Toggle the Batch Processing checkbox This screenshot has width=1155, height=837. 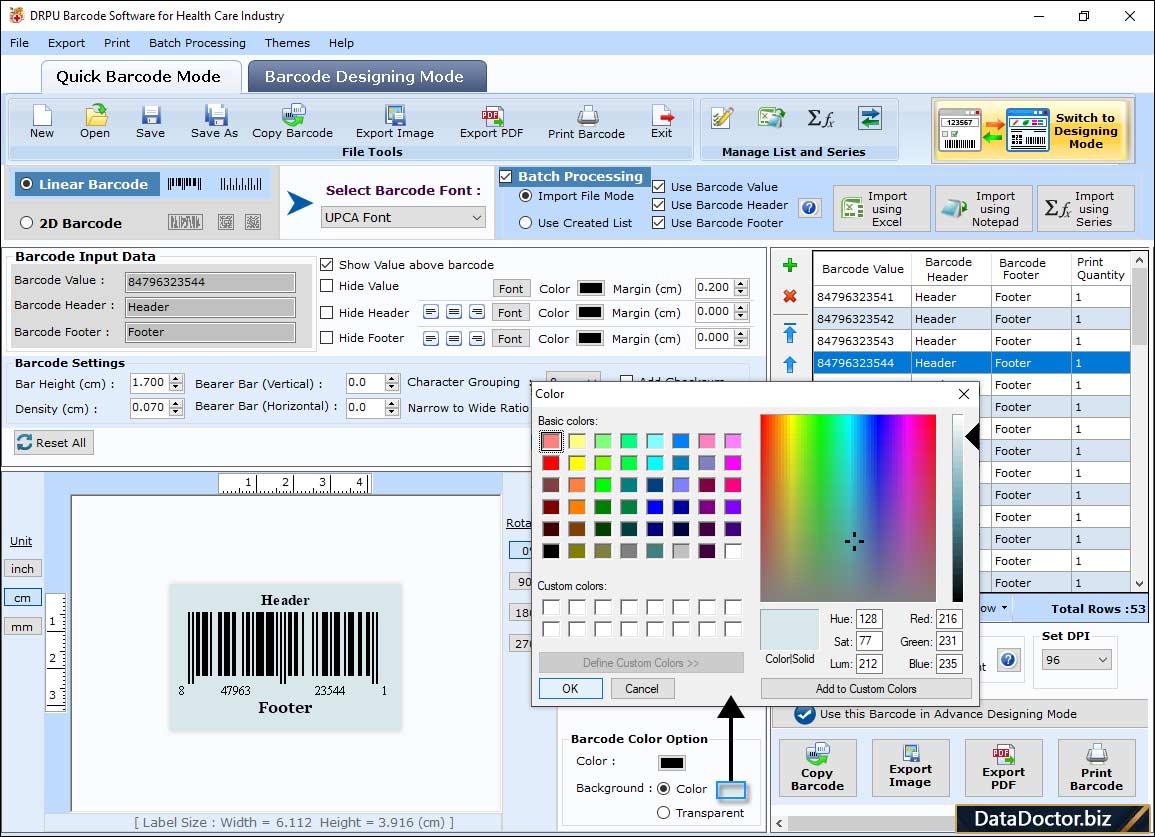tap(505, 177)
